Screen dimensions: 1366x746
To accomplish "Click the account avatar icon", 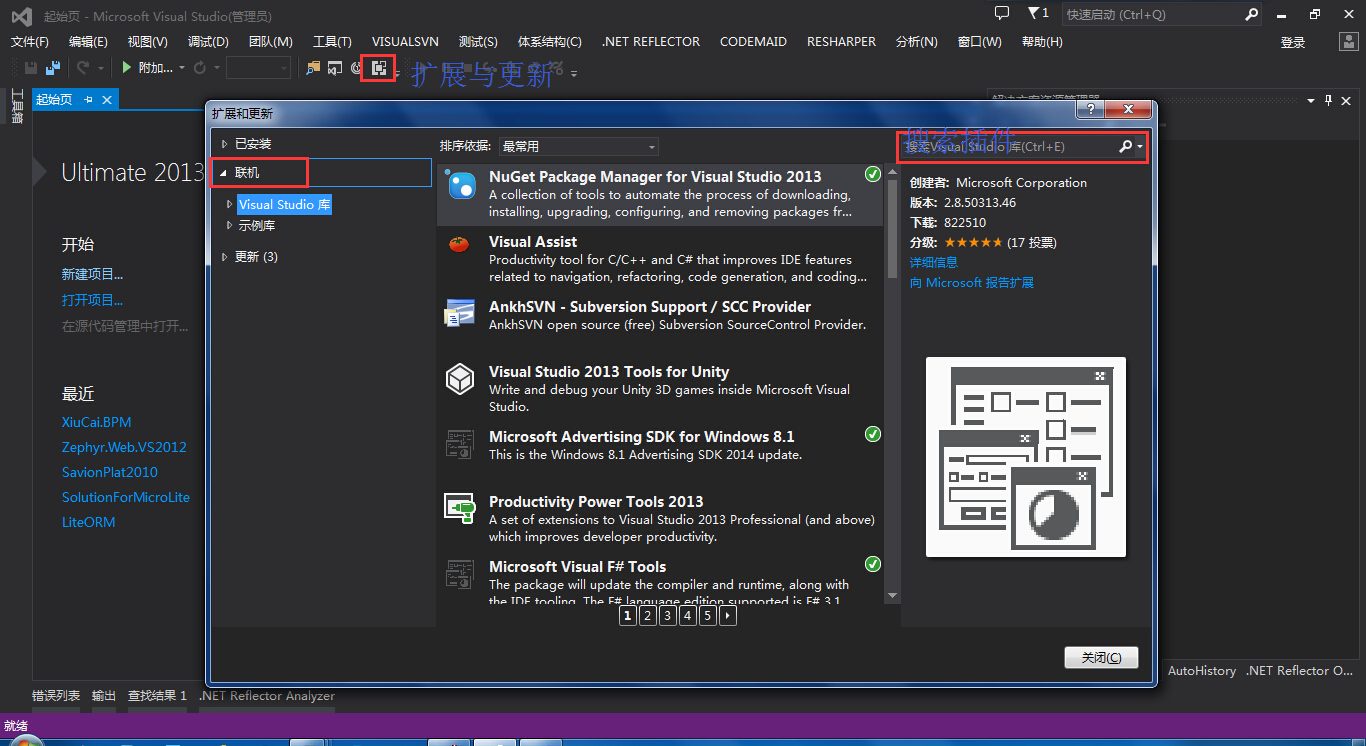I will tap(1349, 42).
